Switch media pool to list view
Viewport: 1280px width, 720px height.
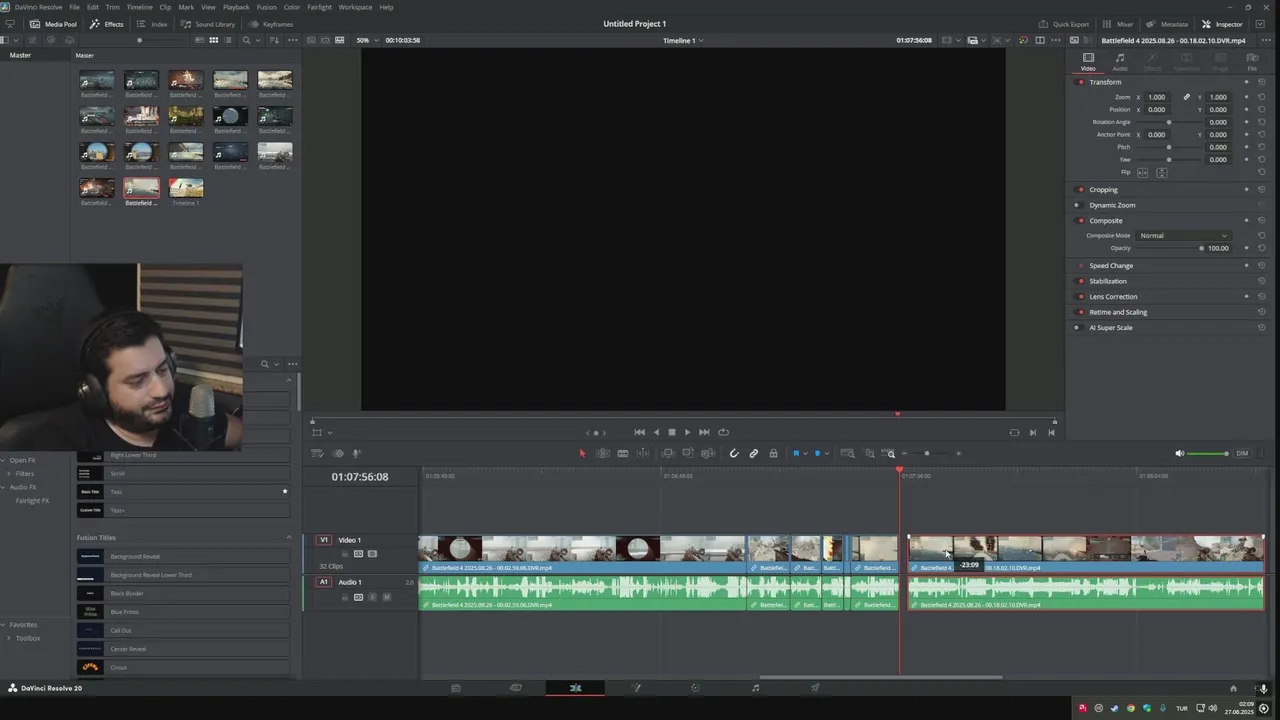coord(227,40)
